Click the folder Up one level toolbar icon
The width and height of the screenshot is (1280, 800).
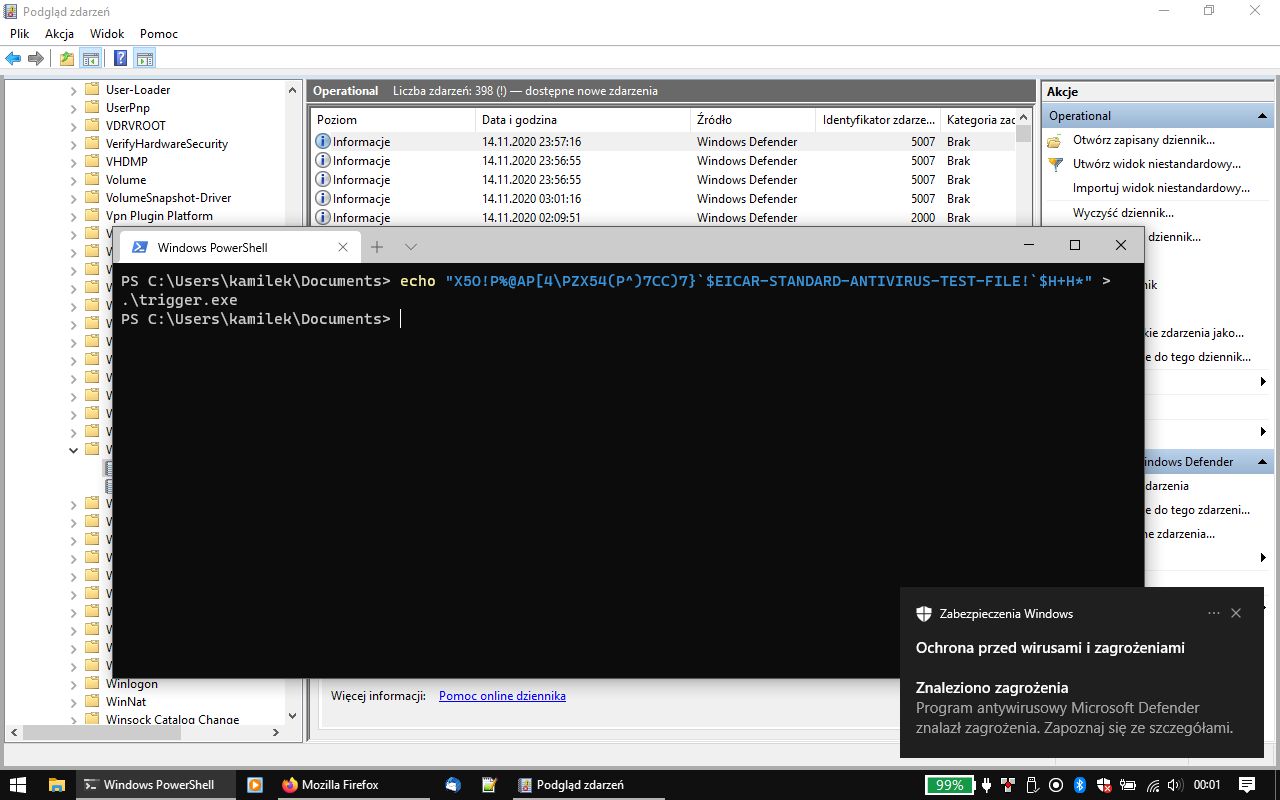click(x=66, y=58)
